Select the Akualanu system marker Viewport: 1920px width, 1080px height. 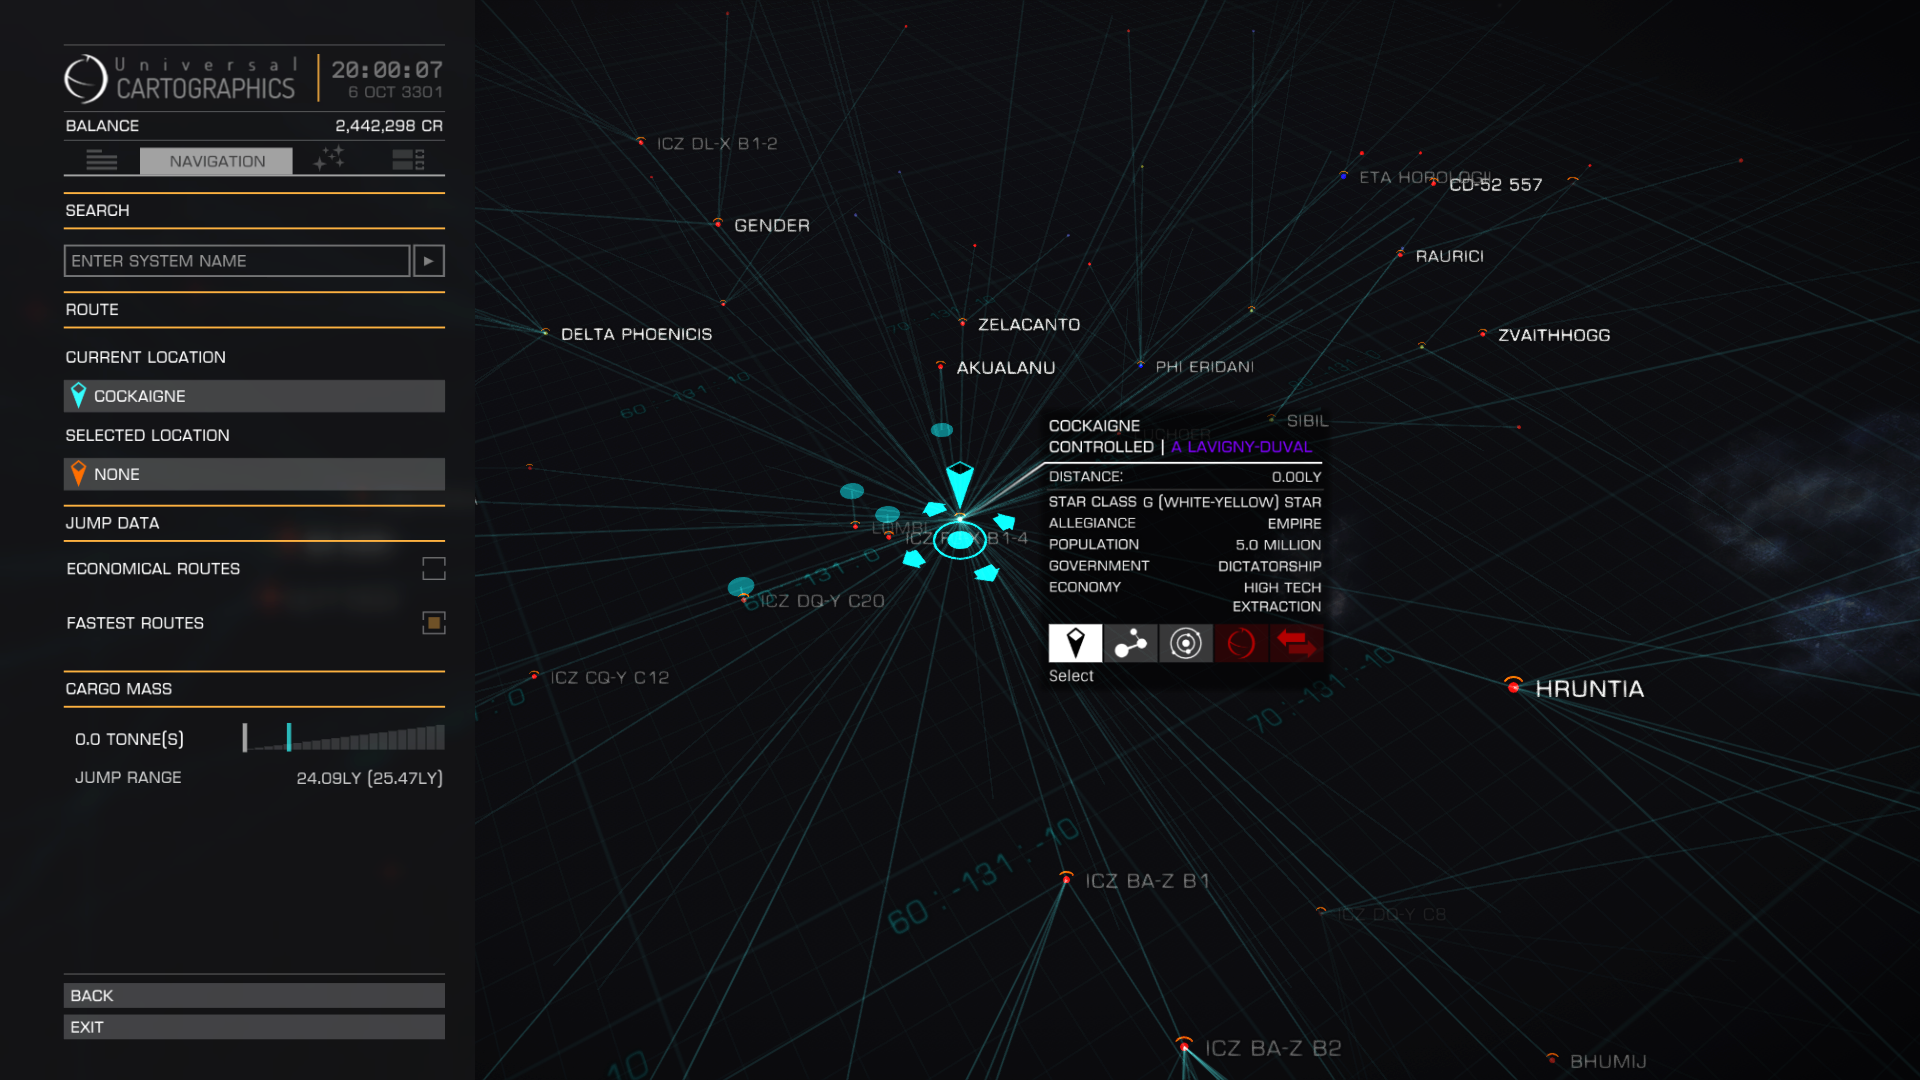click(941, 365)
